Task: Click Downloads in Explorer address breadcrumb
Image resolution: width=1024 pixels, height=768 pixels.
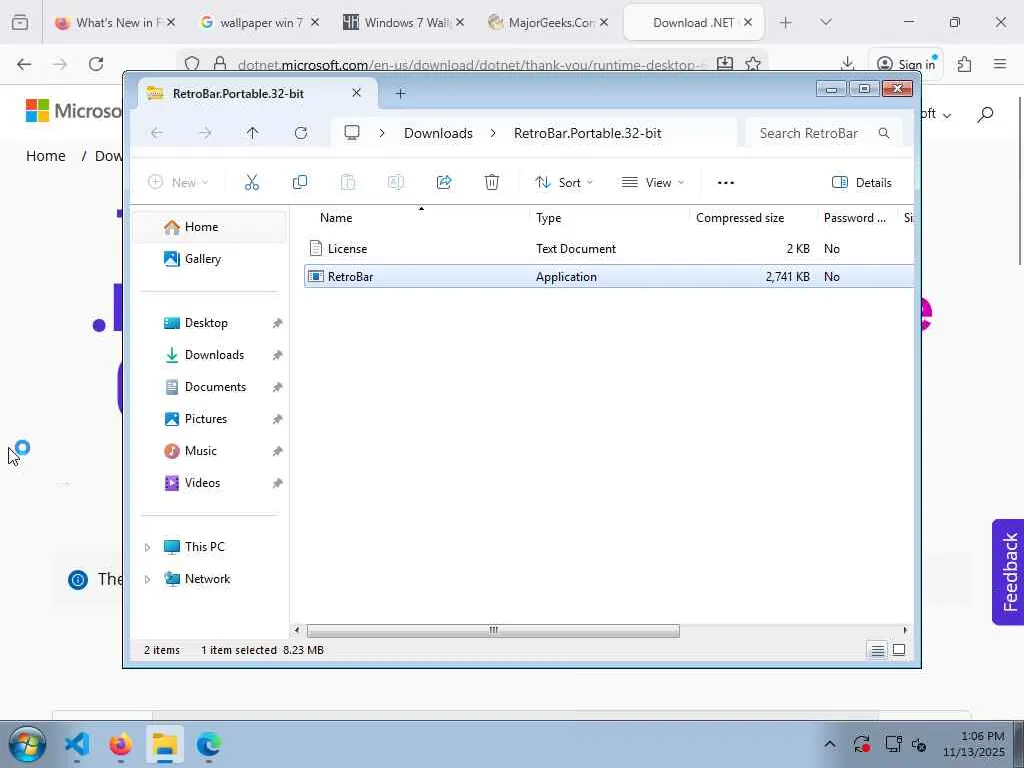Action: tap(438, 133)
